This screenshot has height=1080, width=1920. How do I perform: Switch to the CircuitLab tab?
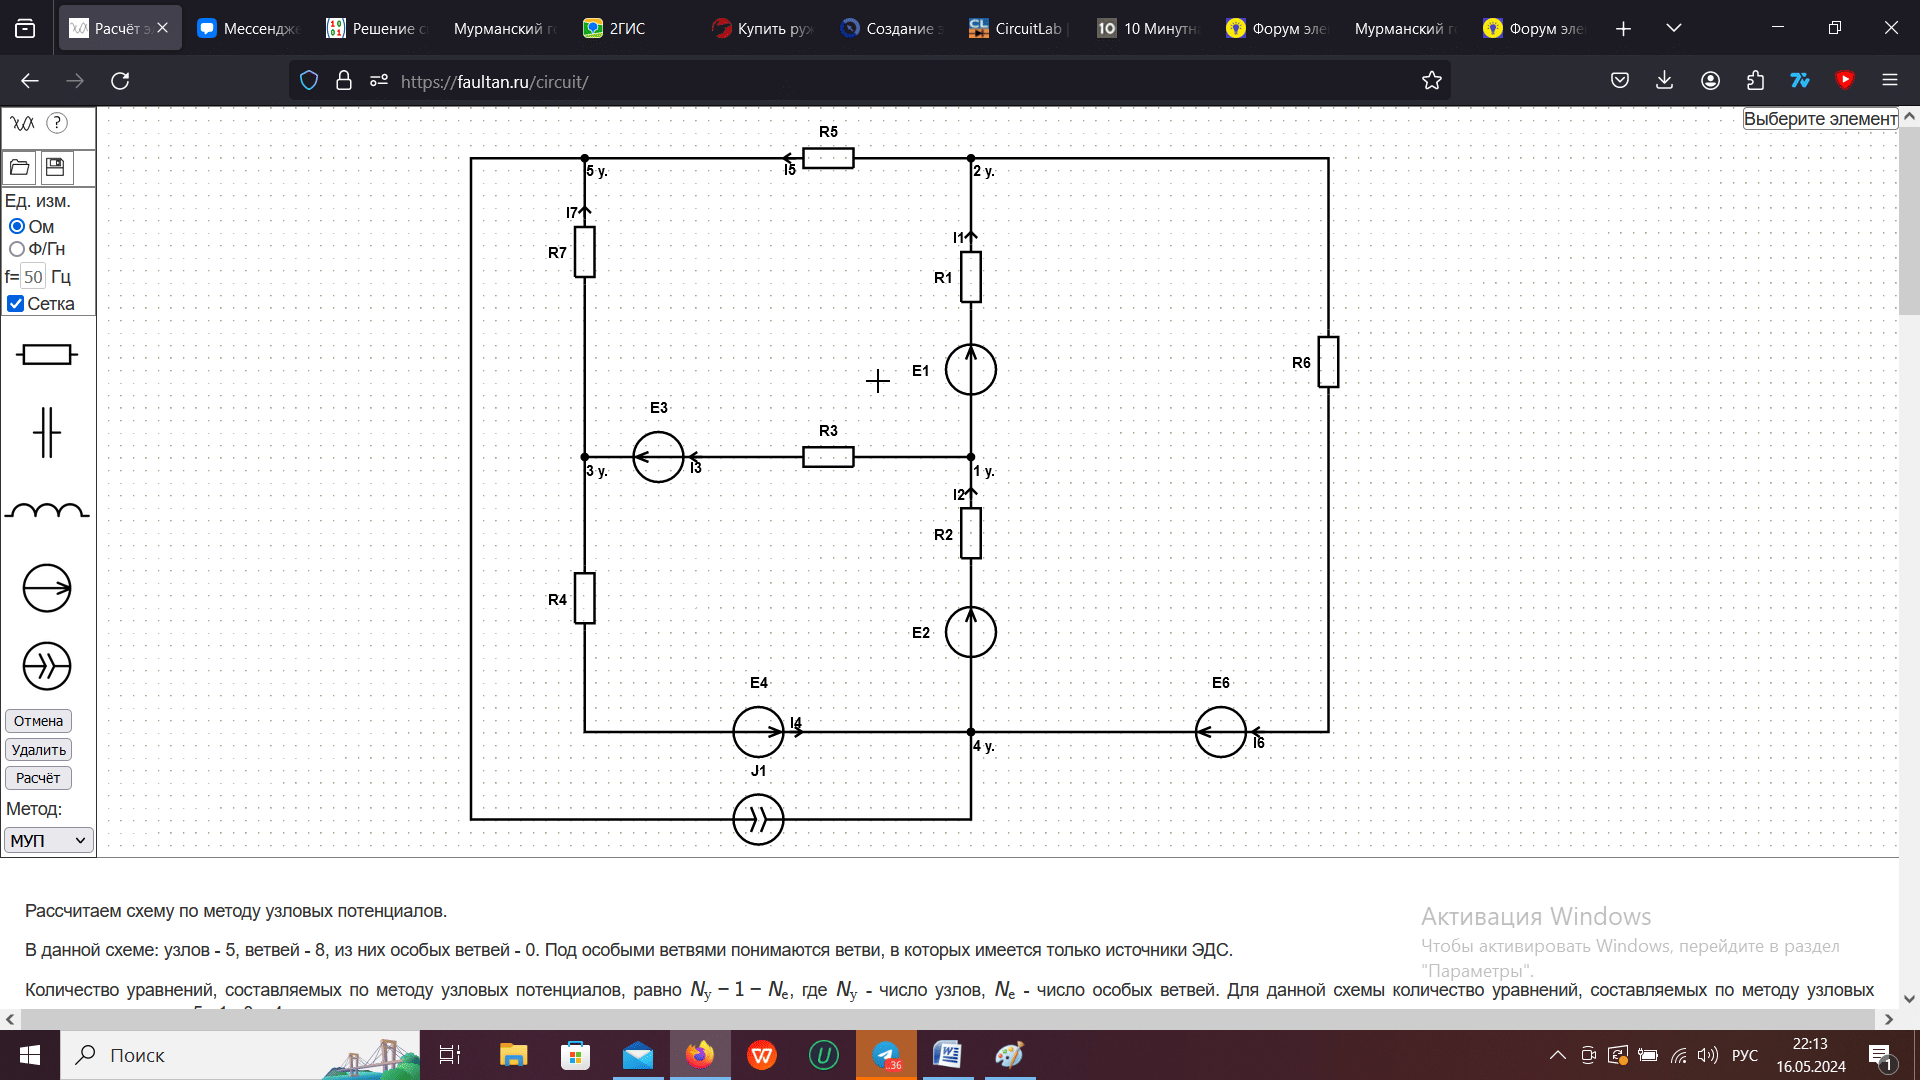pos(1020,28)
